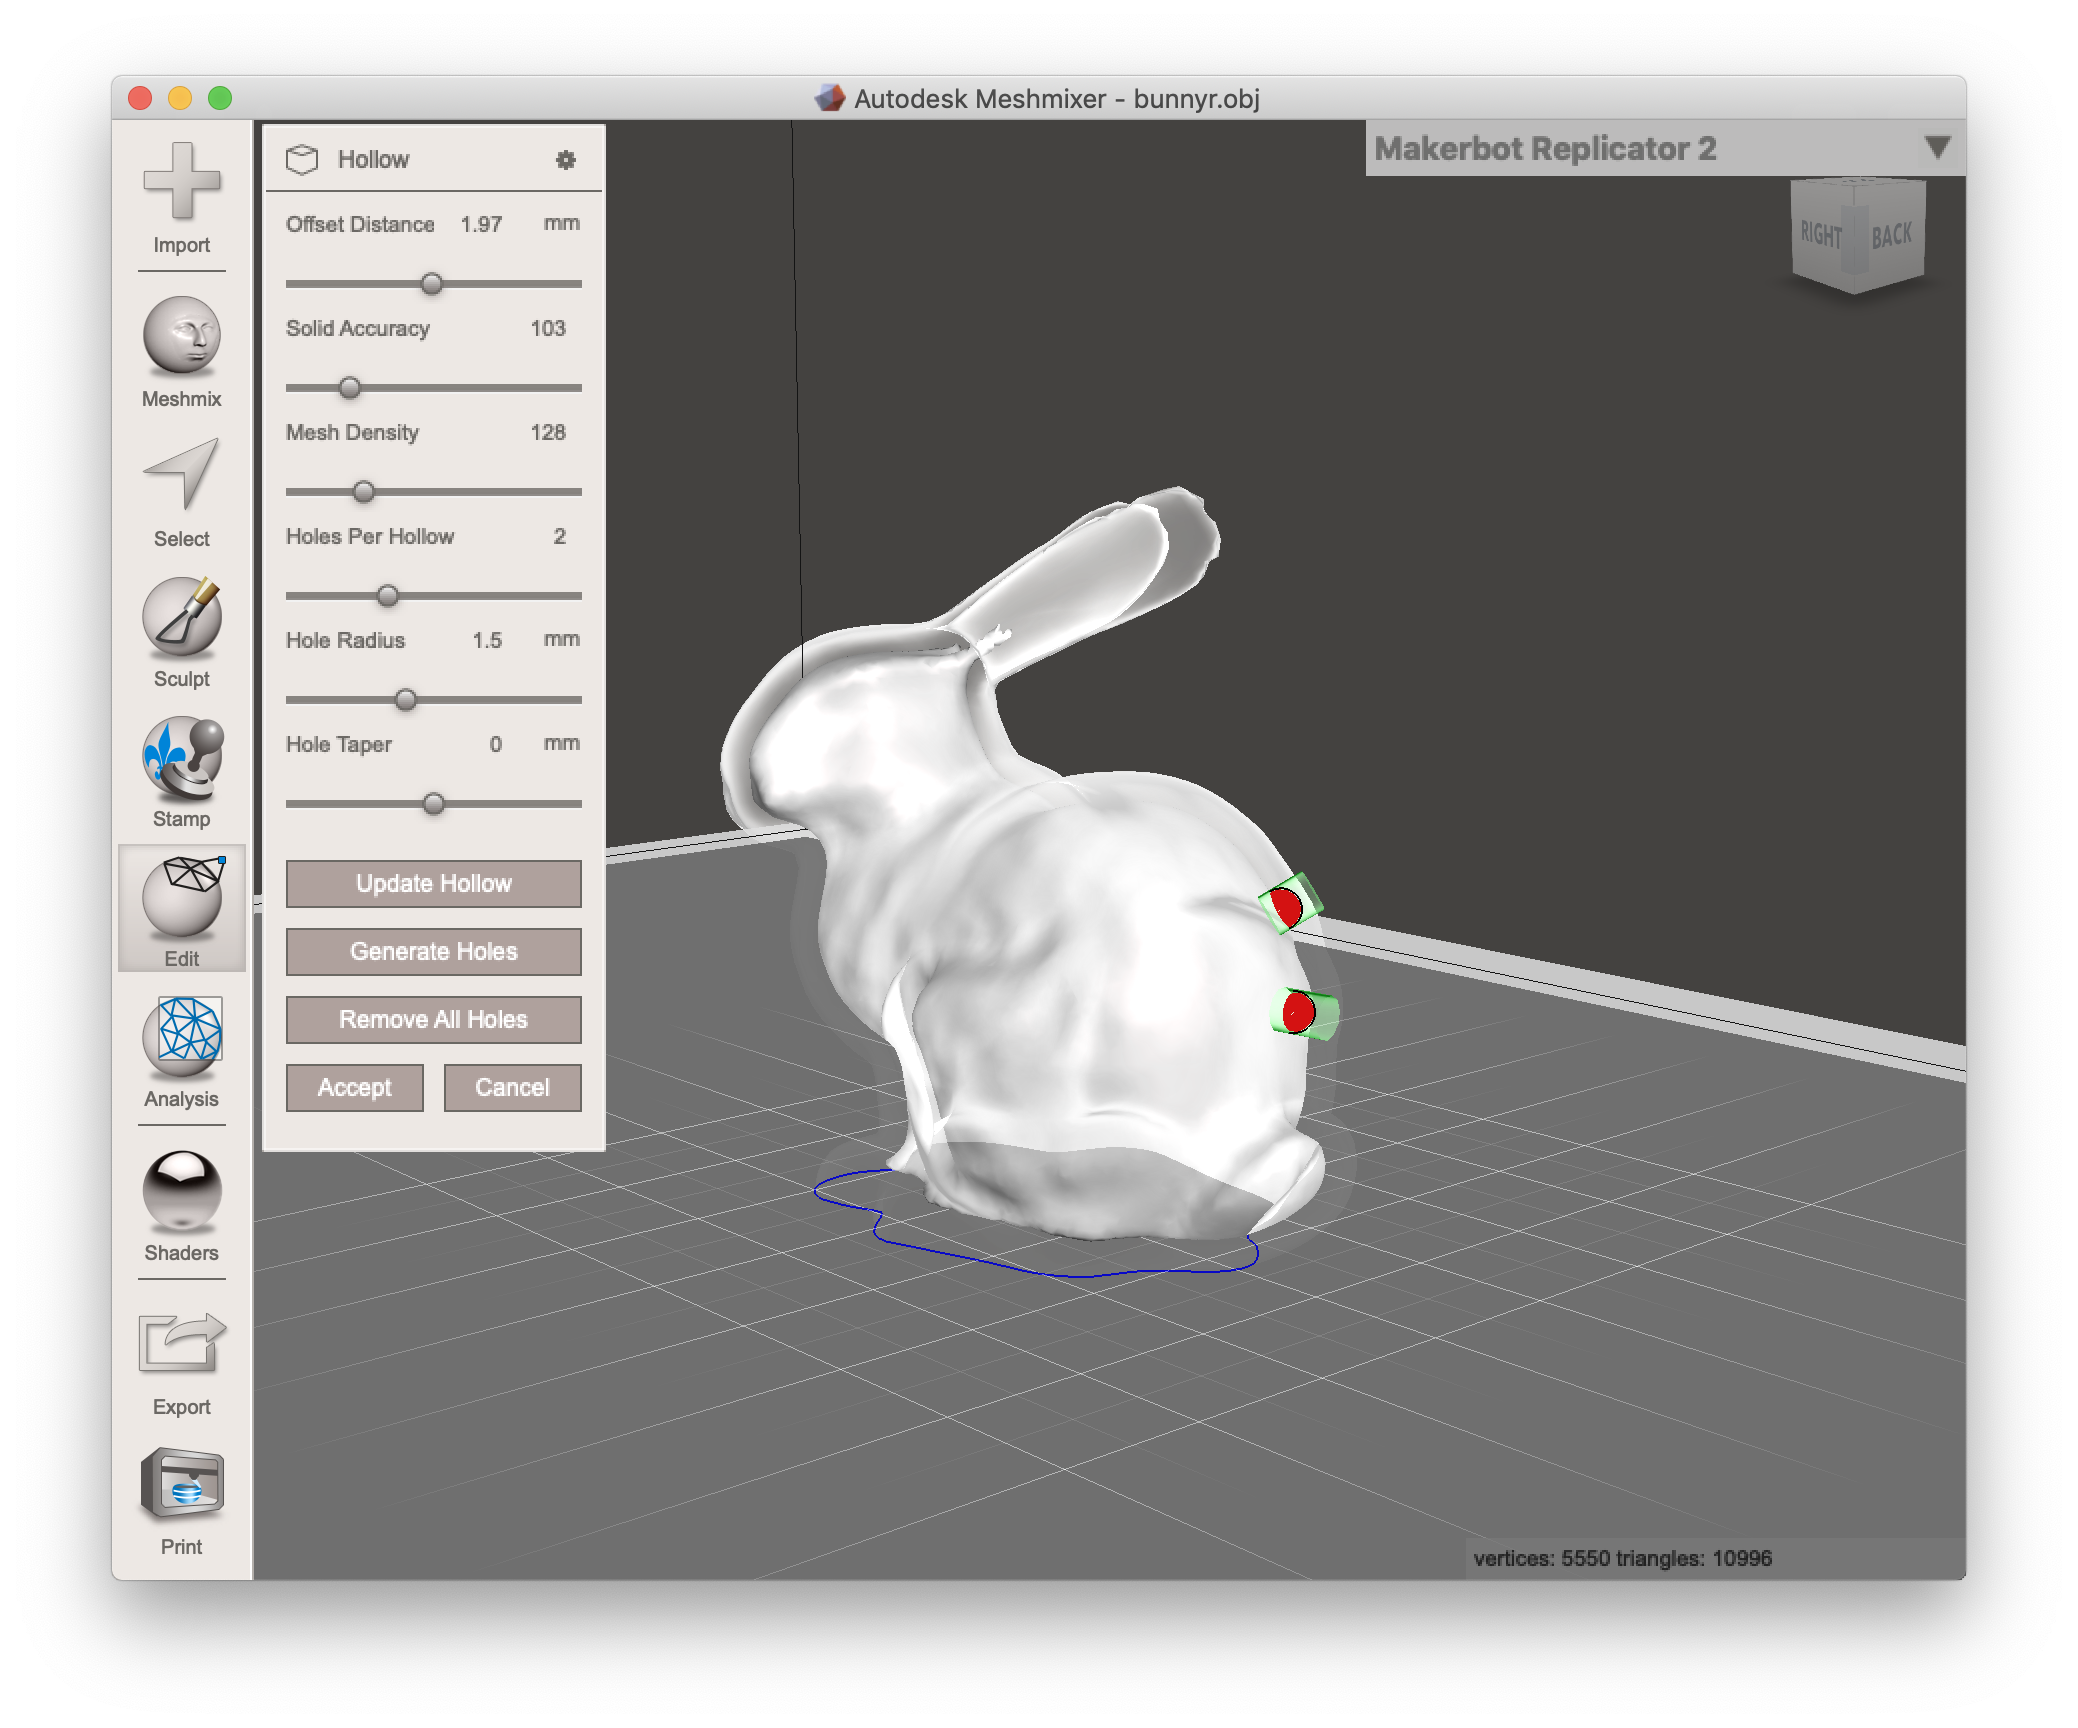Click the BACK face of view cube
Viewport: 2078px width, 1728px height.
click(1892, 236)
